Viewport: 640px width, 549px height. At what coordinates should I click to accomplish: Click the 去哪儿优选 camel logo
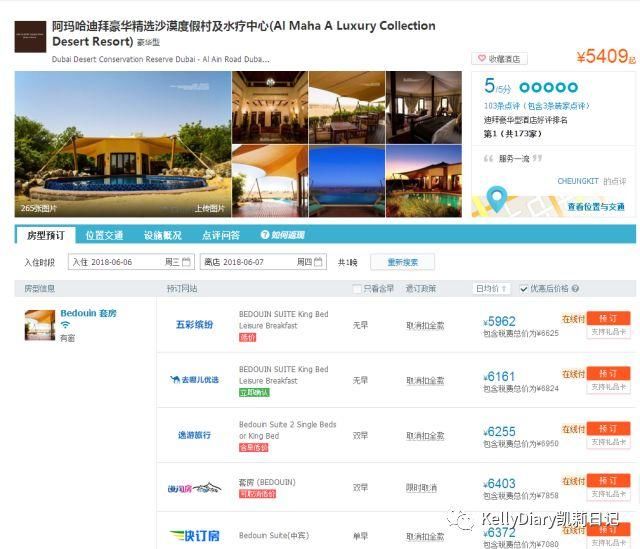coord(194,380)
